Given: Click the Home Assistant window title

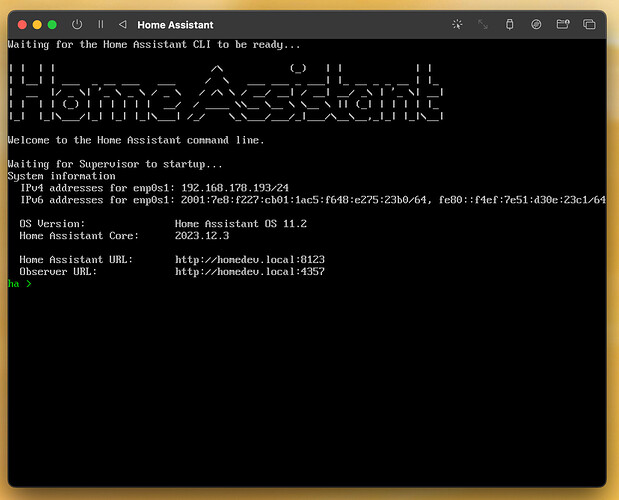Looking at the screenshot, I should pyautogui.click(x=174, y=24).
